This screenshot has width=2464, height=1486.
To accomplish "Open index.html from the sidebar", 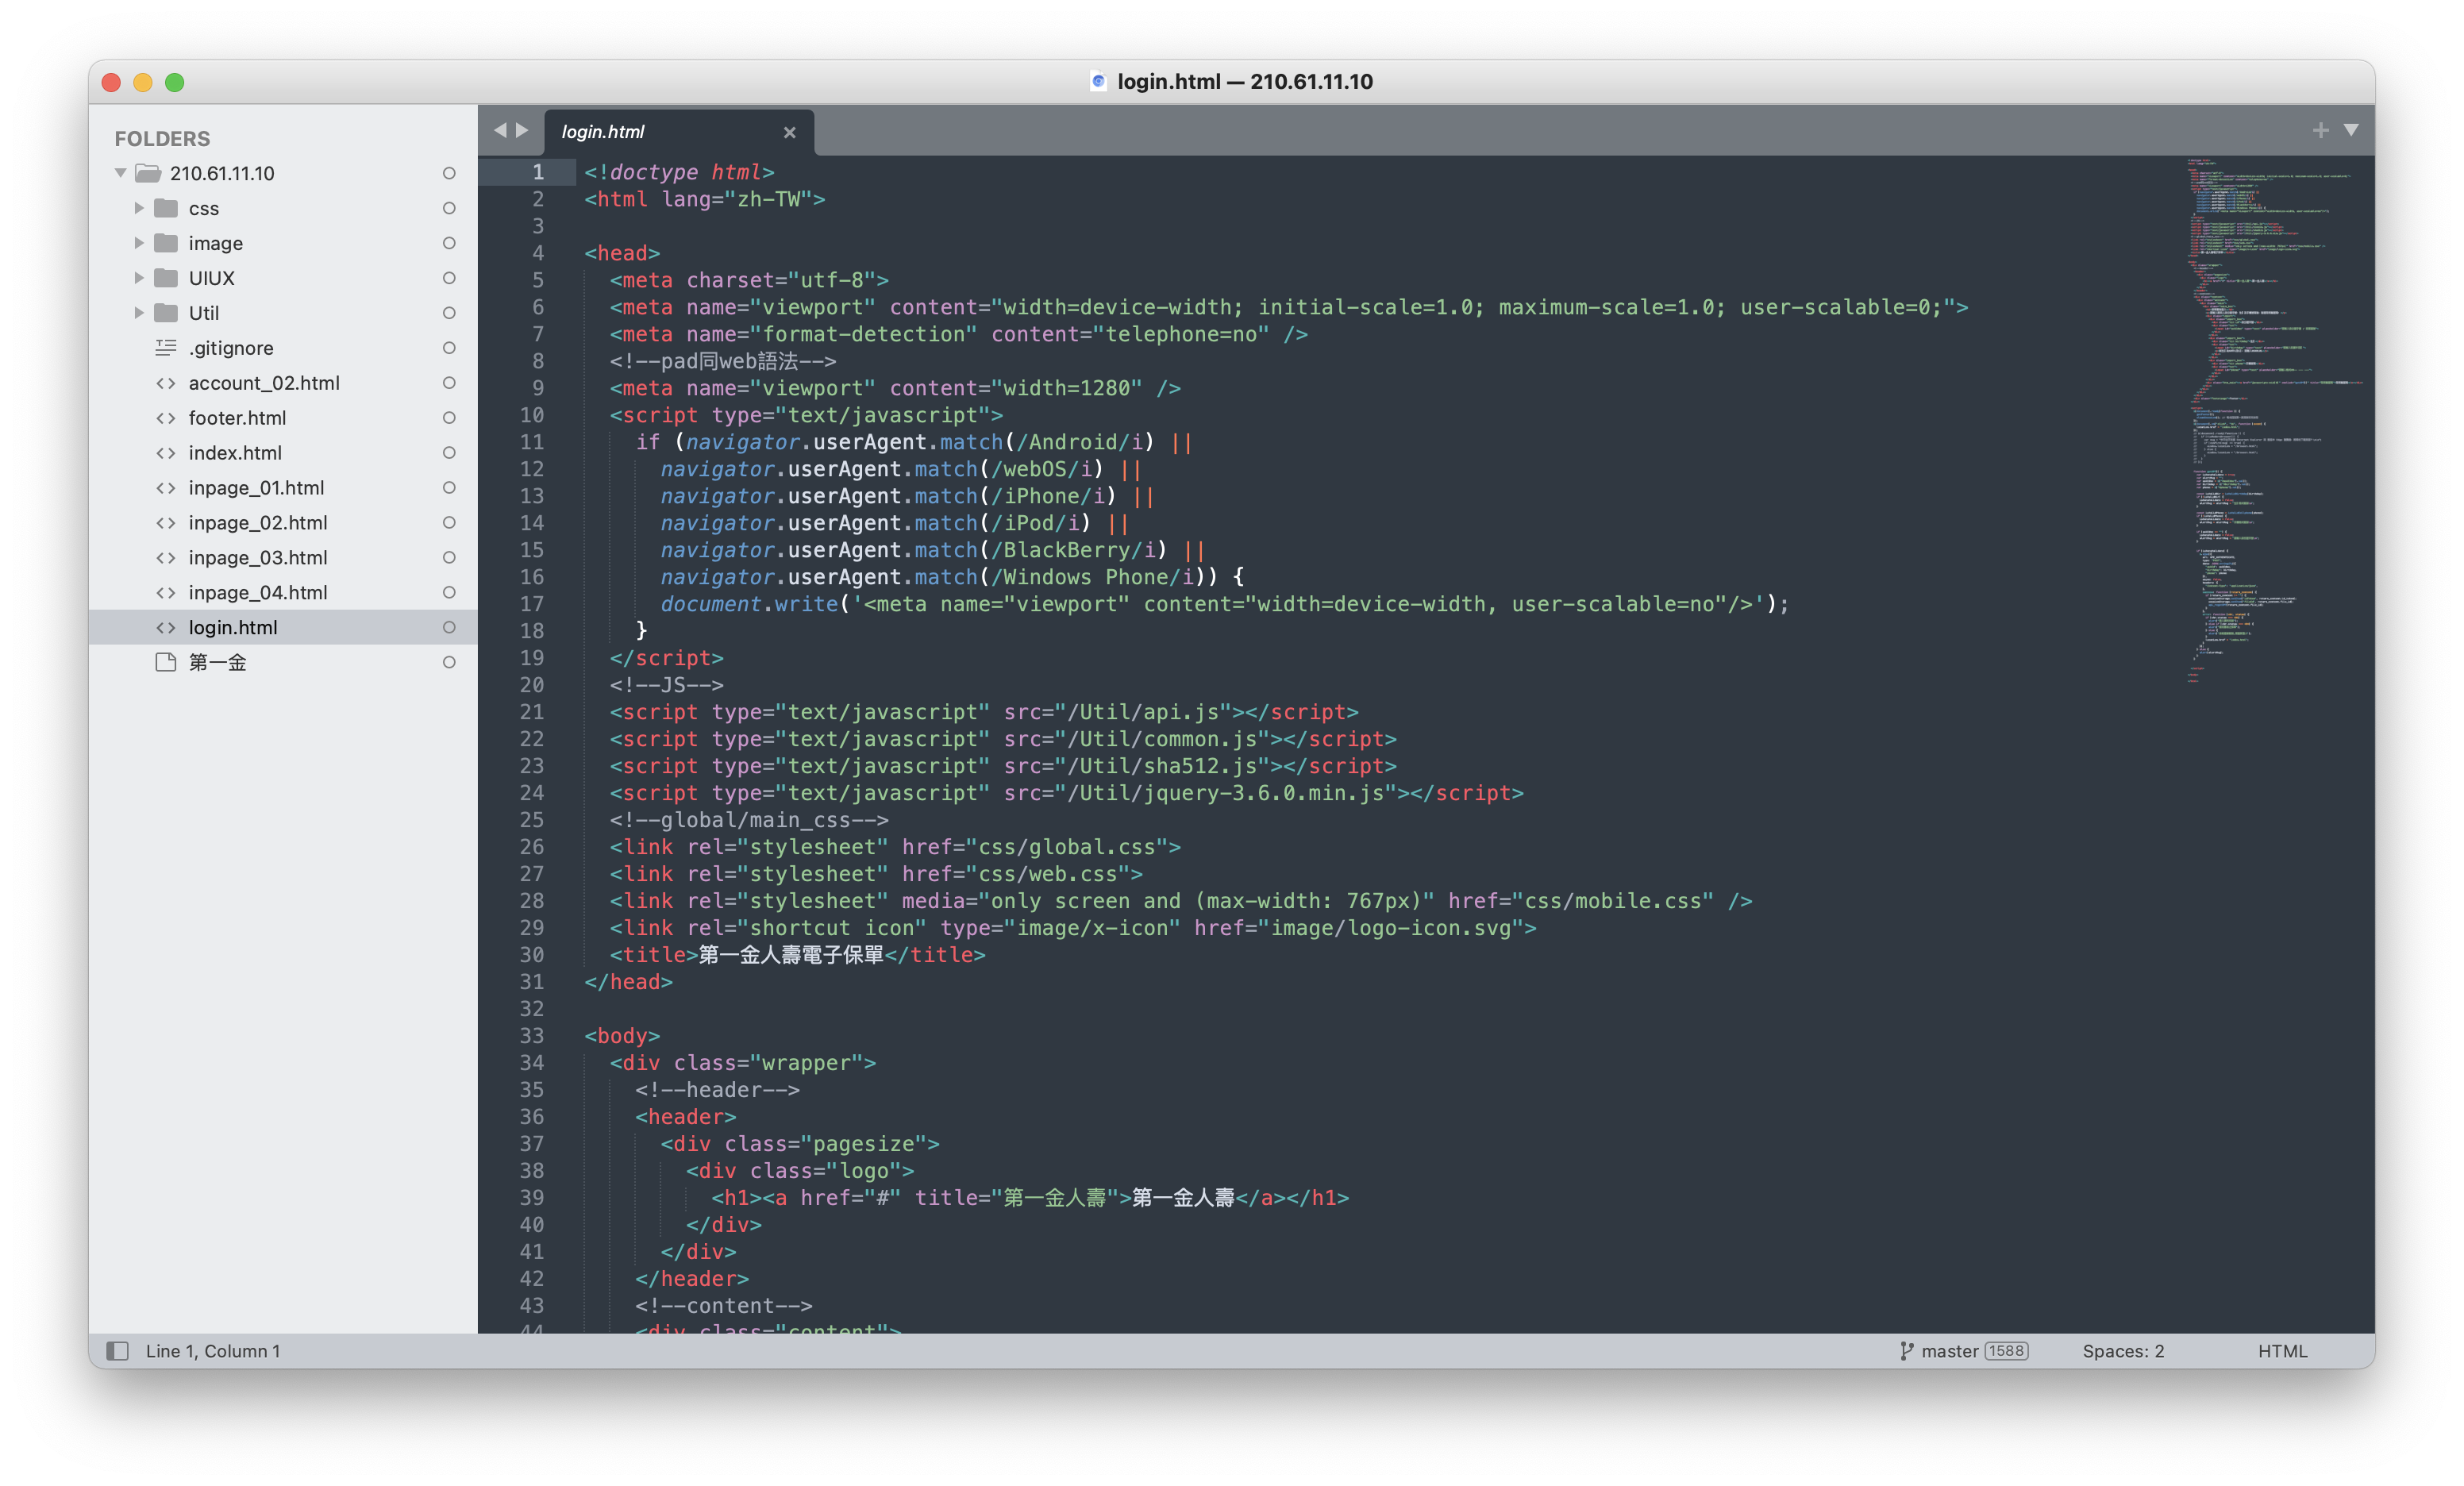I will (x=283, y=453).
